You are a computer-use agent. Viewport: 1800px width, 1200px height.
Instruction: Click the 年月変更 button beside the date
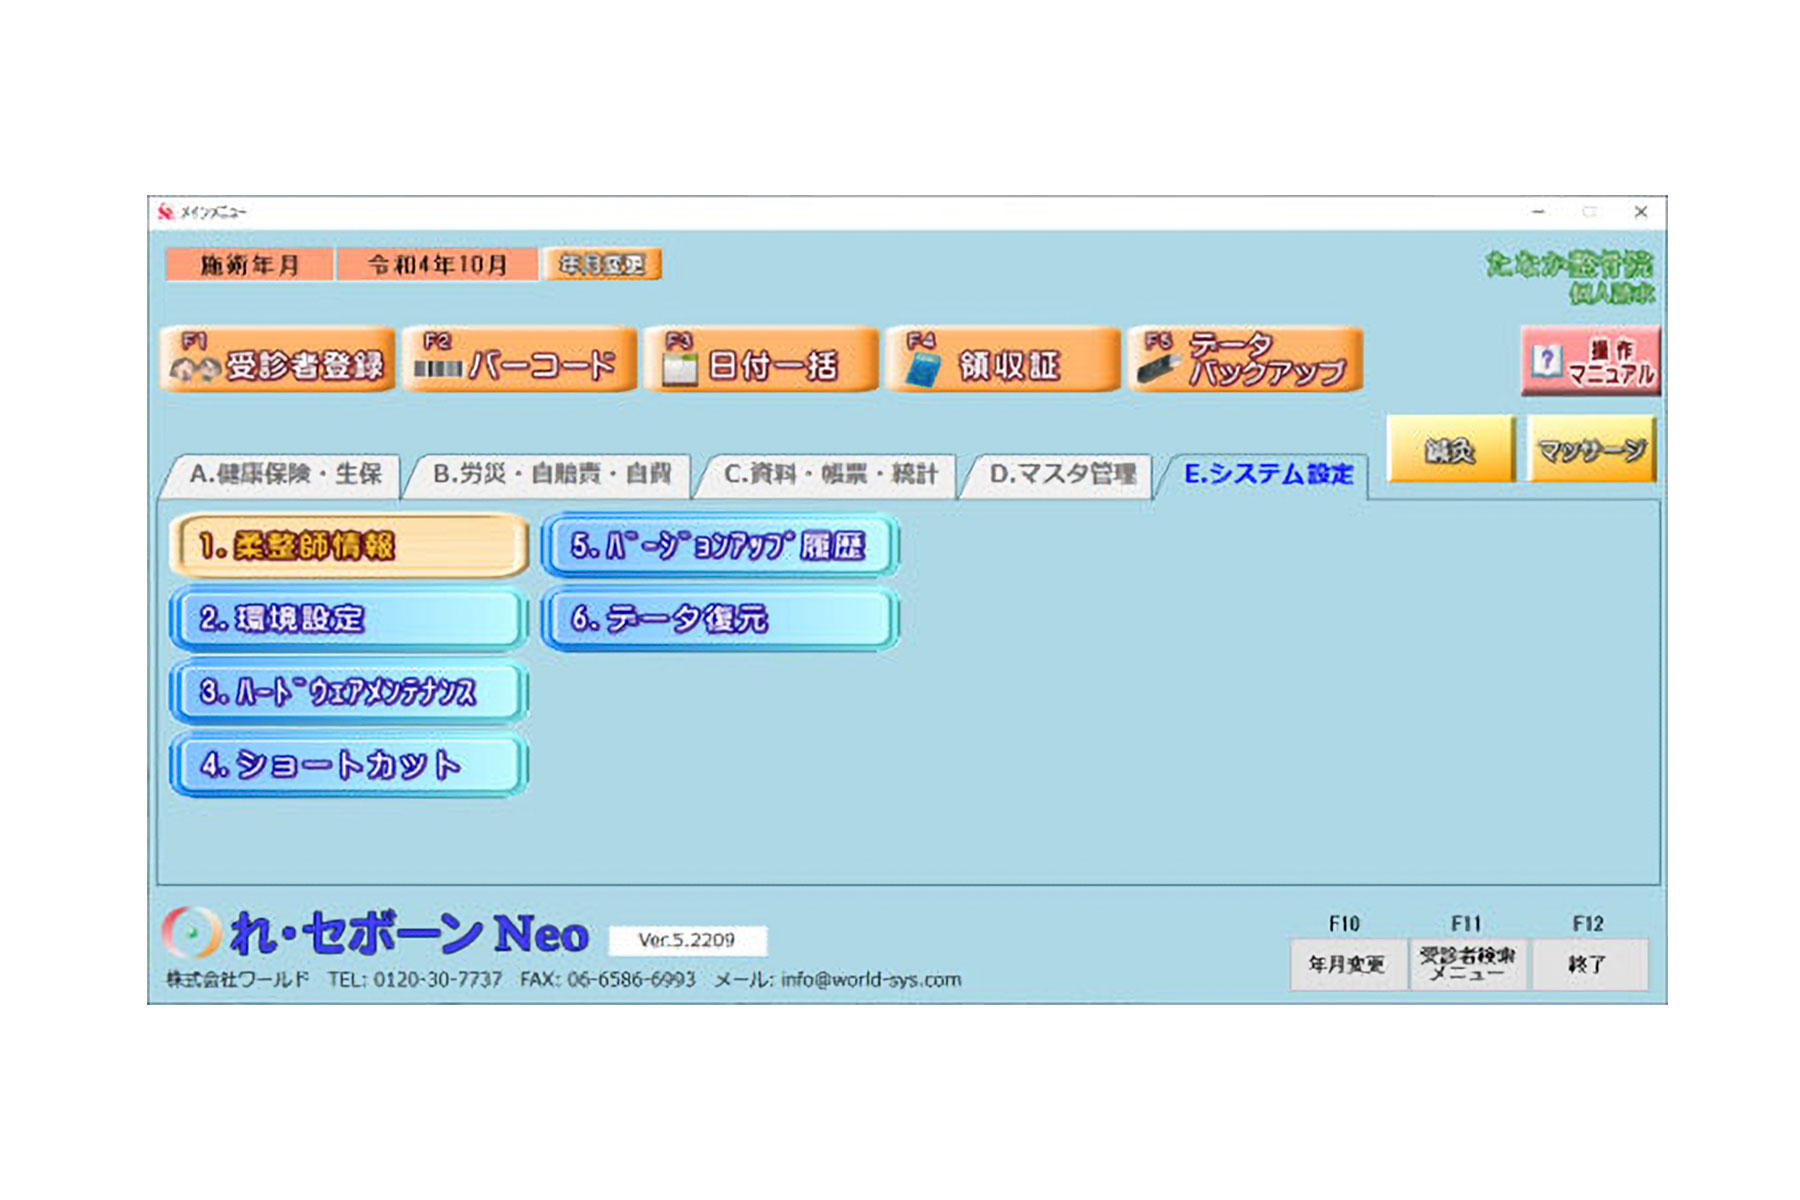click(602, 265)
